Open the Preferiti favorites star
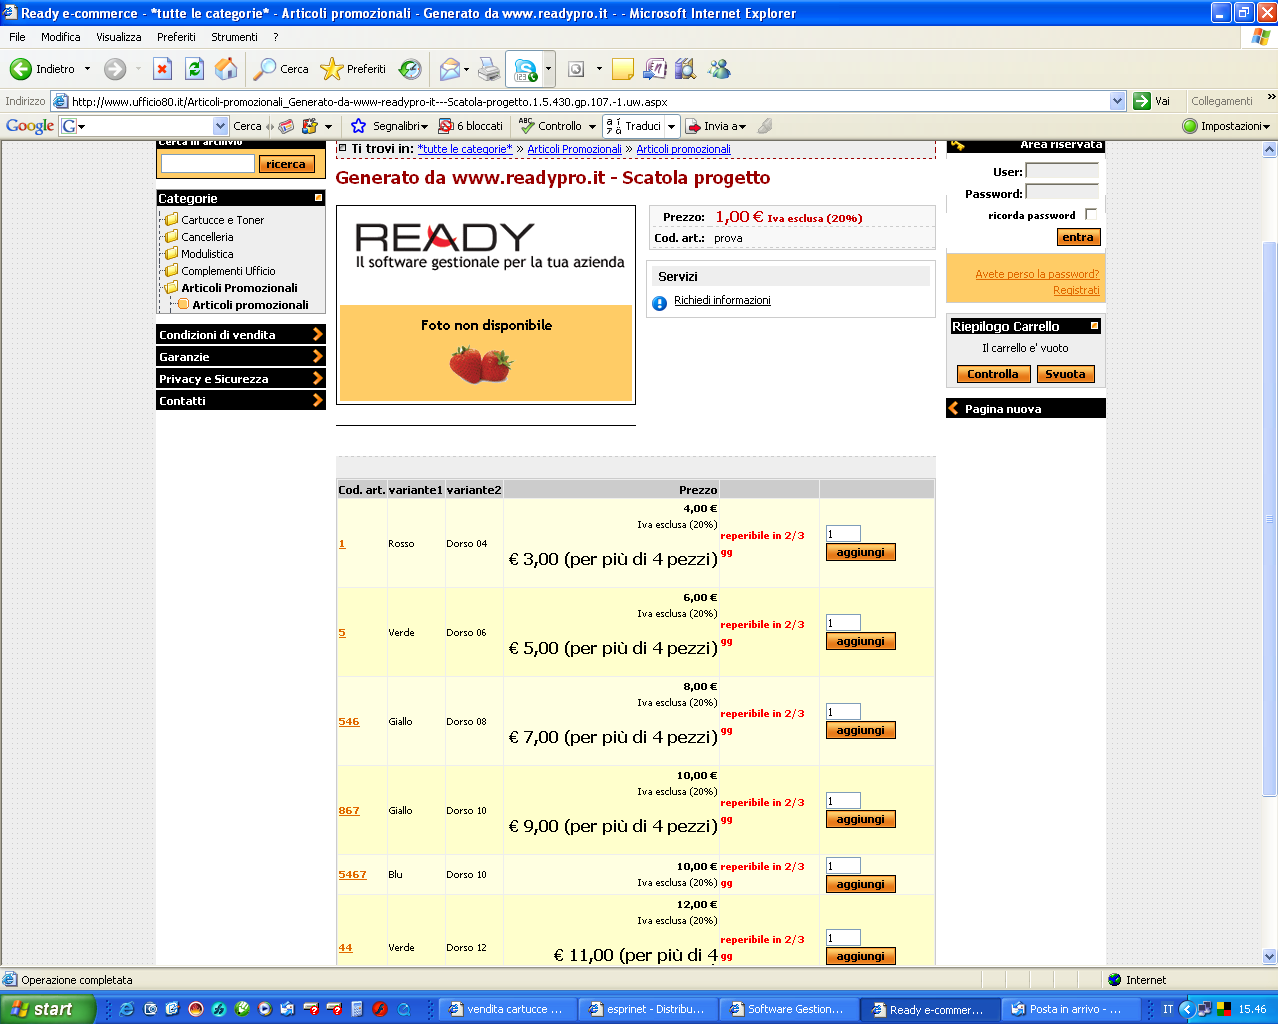The height and width of the screenshot is (1024, 1278). pyautogui.click(x=353, y=69)
